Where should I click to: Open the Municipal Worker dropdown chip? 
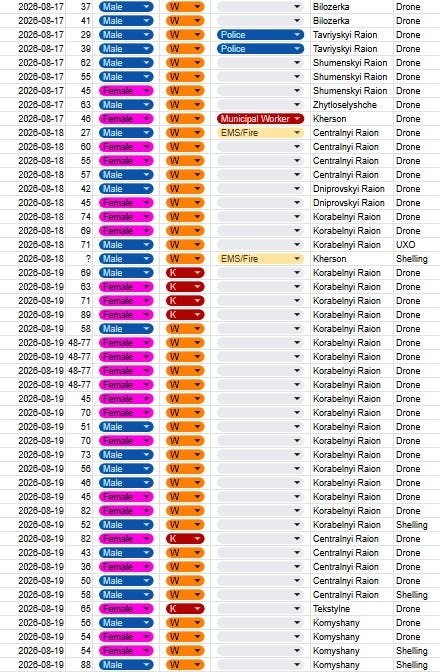point(260,119)
